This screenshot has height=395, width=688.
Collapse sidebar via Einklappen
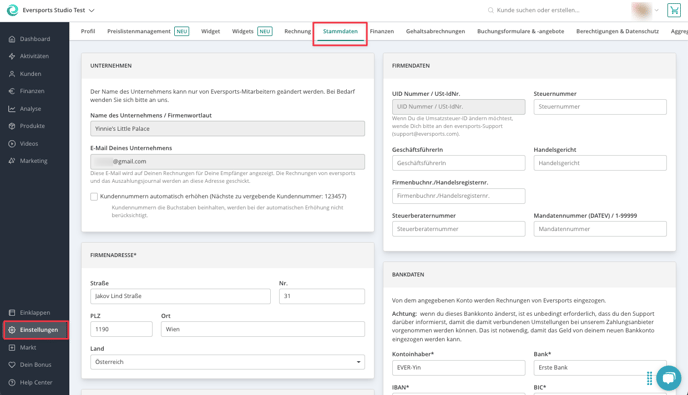click(35, 312)
